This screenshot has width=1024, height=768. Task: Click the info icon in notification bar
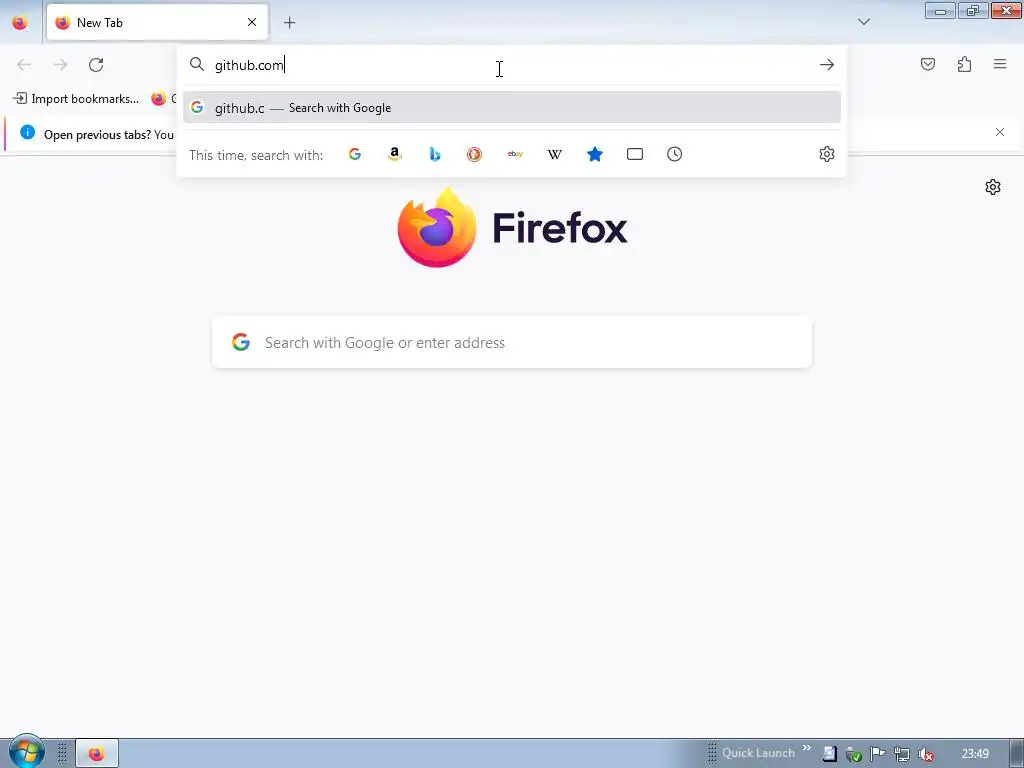pos(27,133)
